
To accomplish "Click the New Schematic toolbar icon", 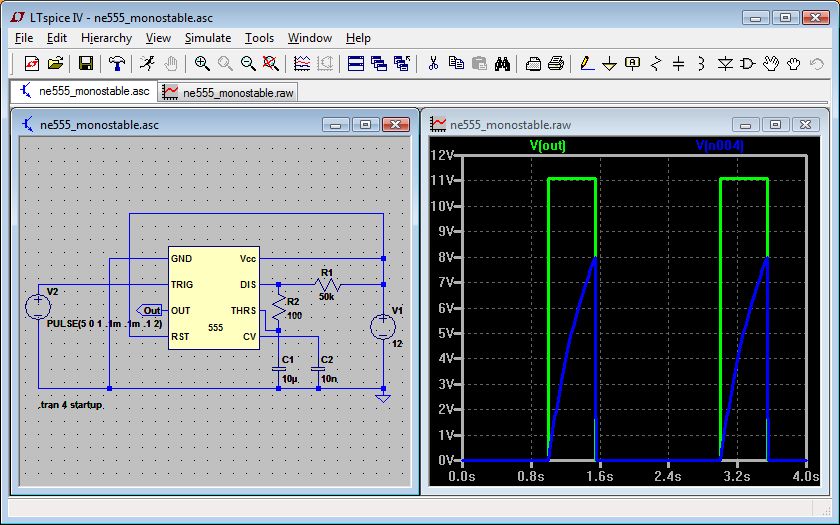I will (32, 64).
